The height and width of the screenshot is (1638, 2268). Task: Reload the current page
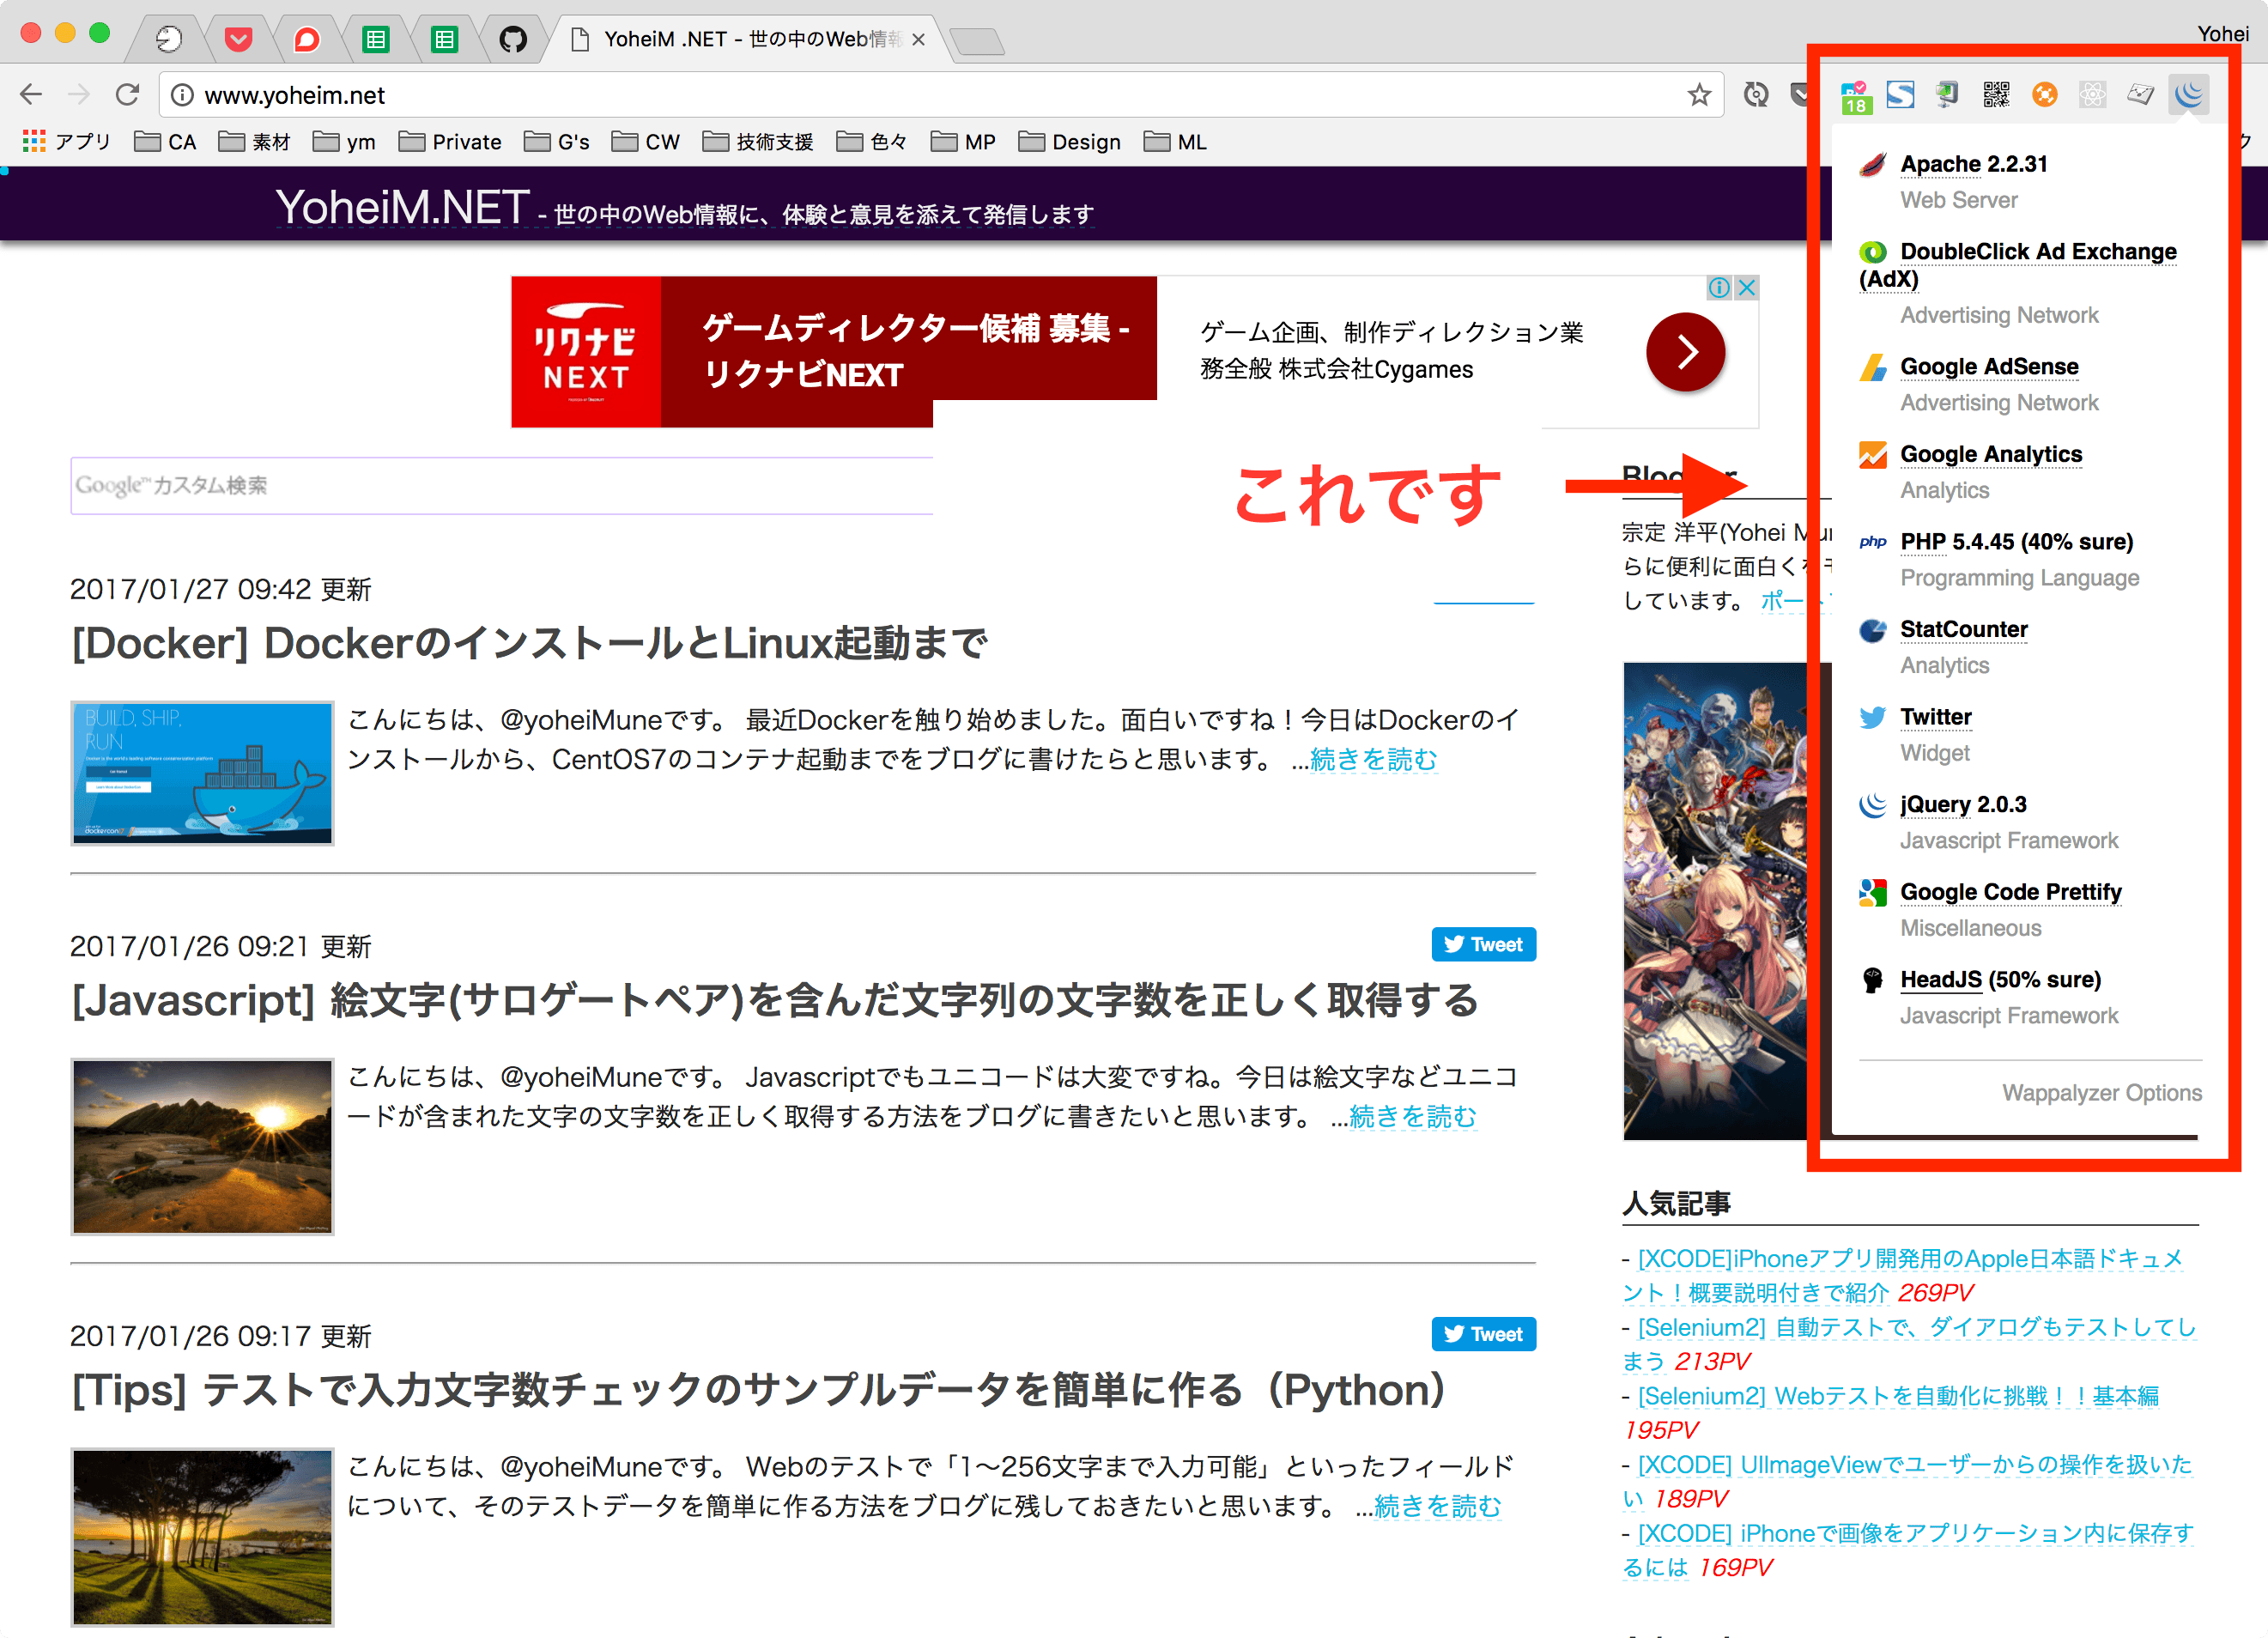pyautogui.click(x=127, y=95)
